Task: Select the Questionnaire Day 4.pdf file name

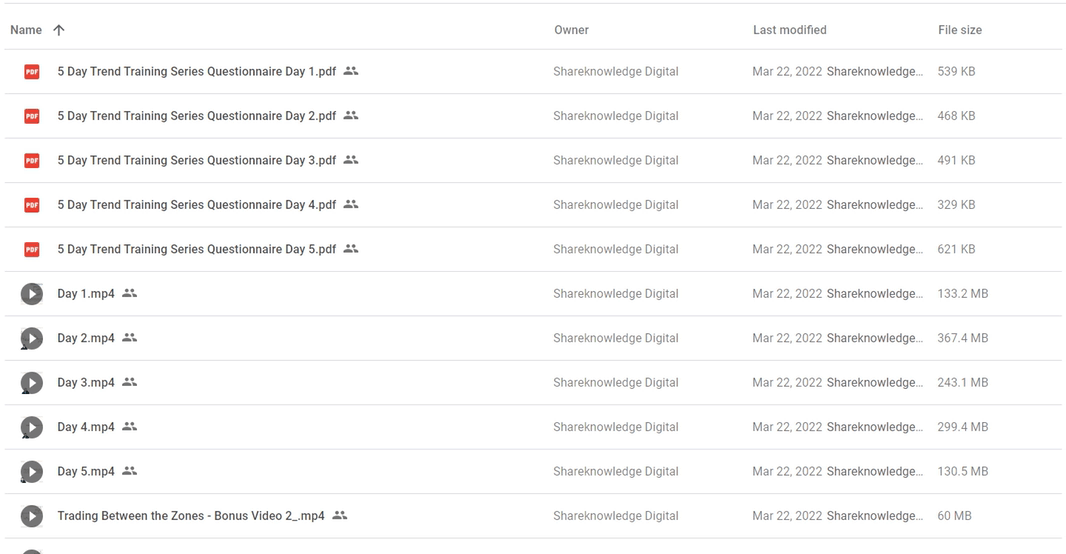Action: (x=196, y=205)
